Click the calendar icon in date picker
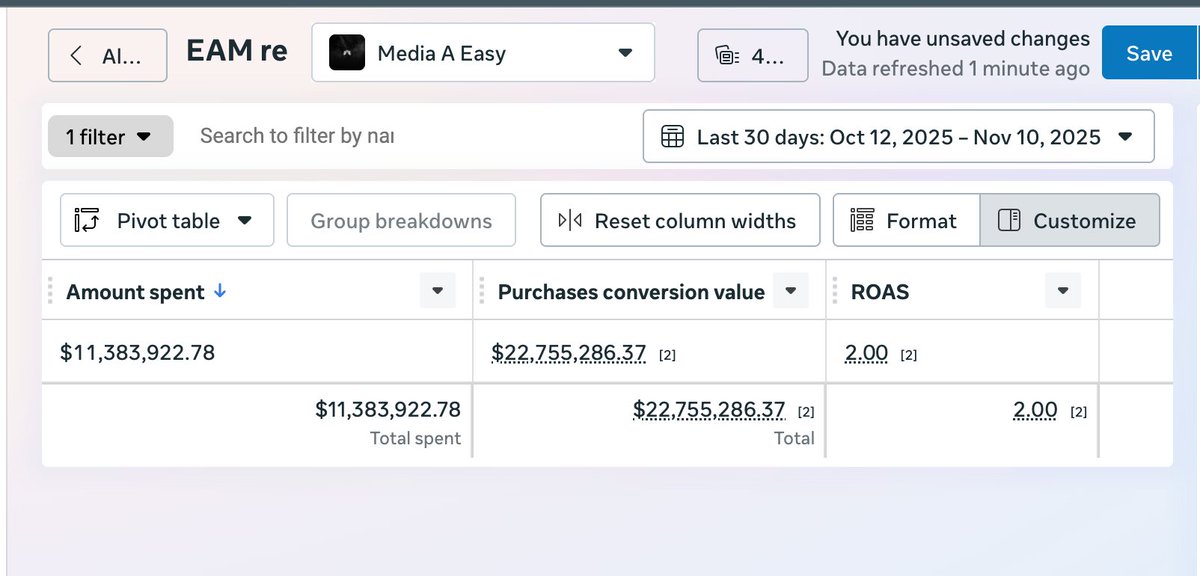Viewport: 1200px width, 576px height. point(673,136)
